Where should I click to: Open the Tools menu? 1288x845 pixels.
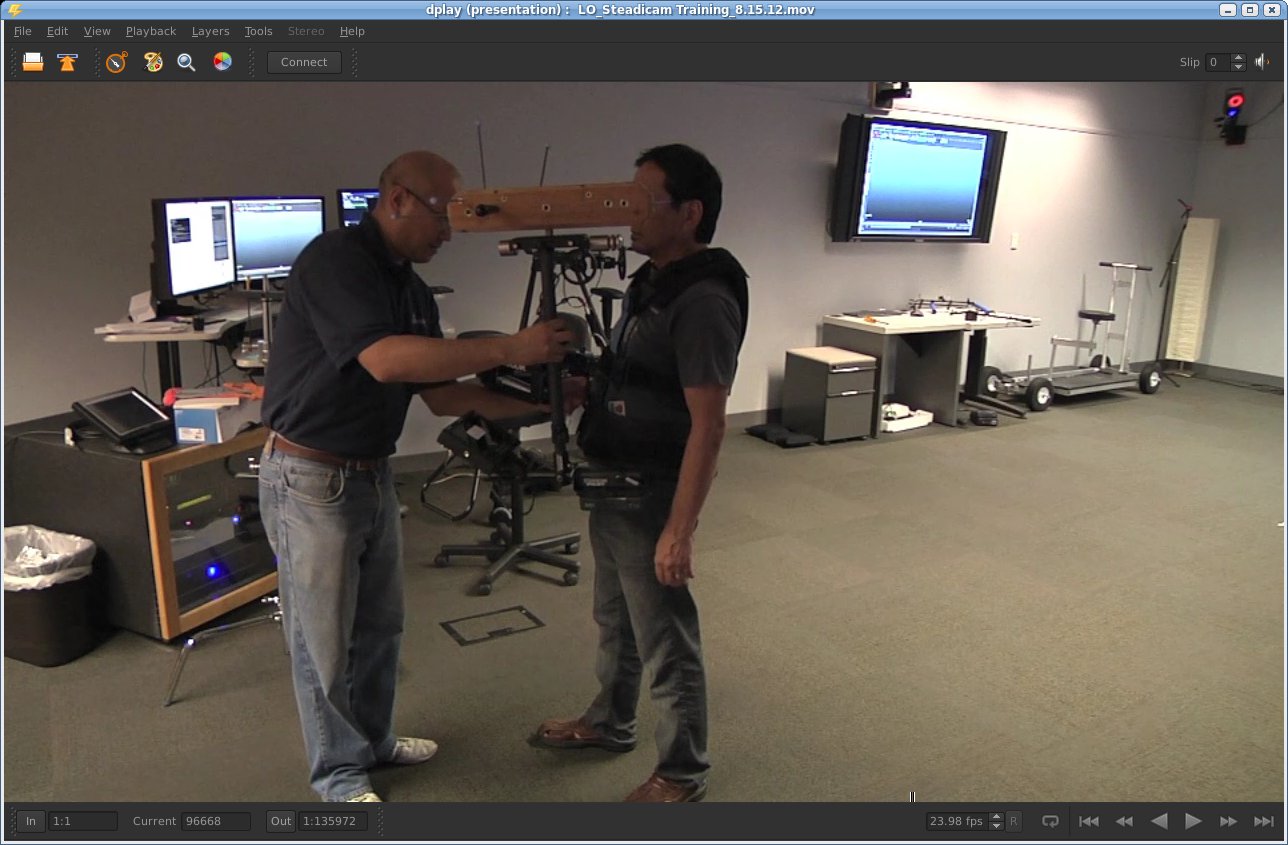click(258, 31)
